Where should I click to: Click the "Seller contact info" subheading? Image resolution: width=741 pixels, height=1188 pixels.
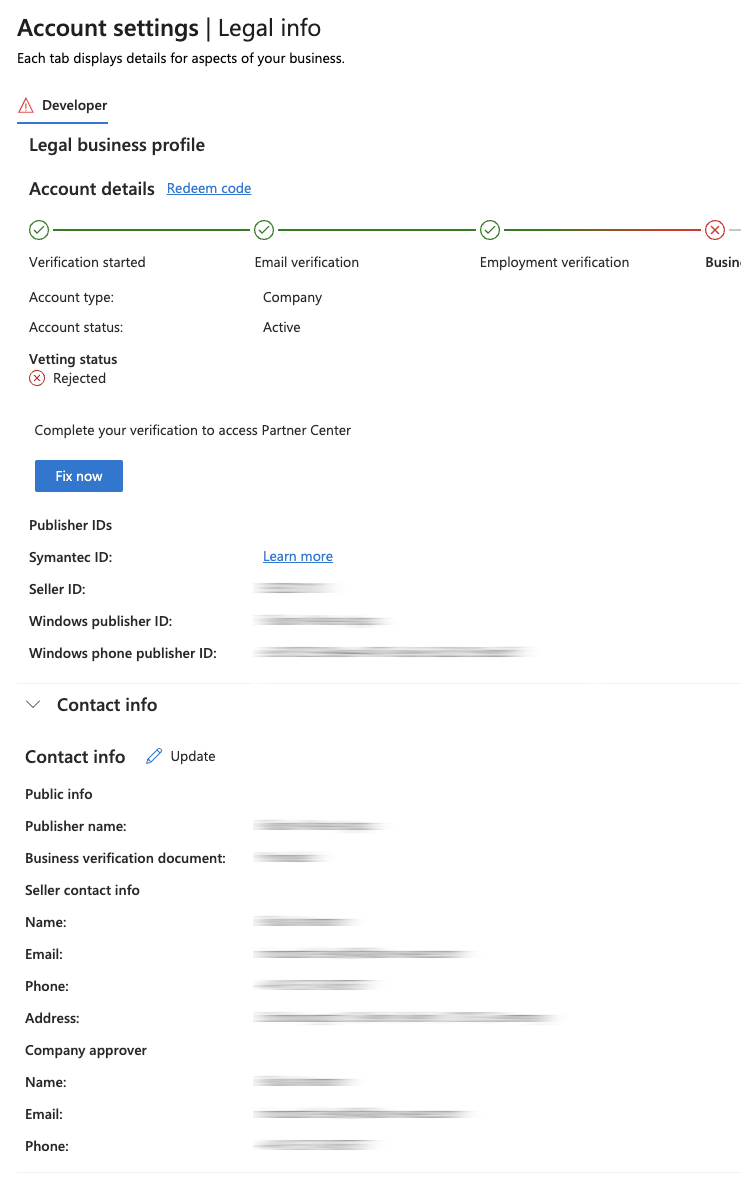click(x=83, y=890)
